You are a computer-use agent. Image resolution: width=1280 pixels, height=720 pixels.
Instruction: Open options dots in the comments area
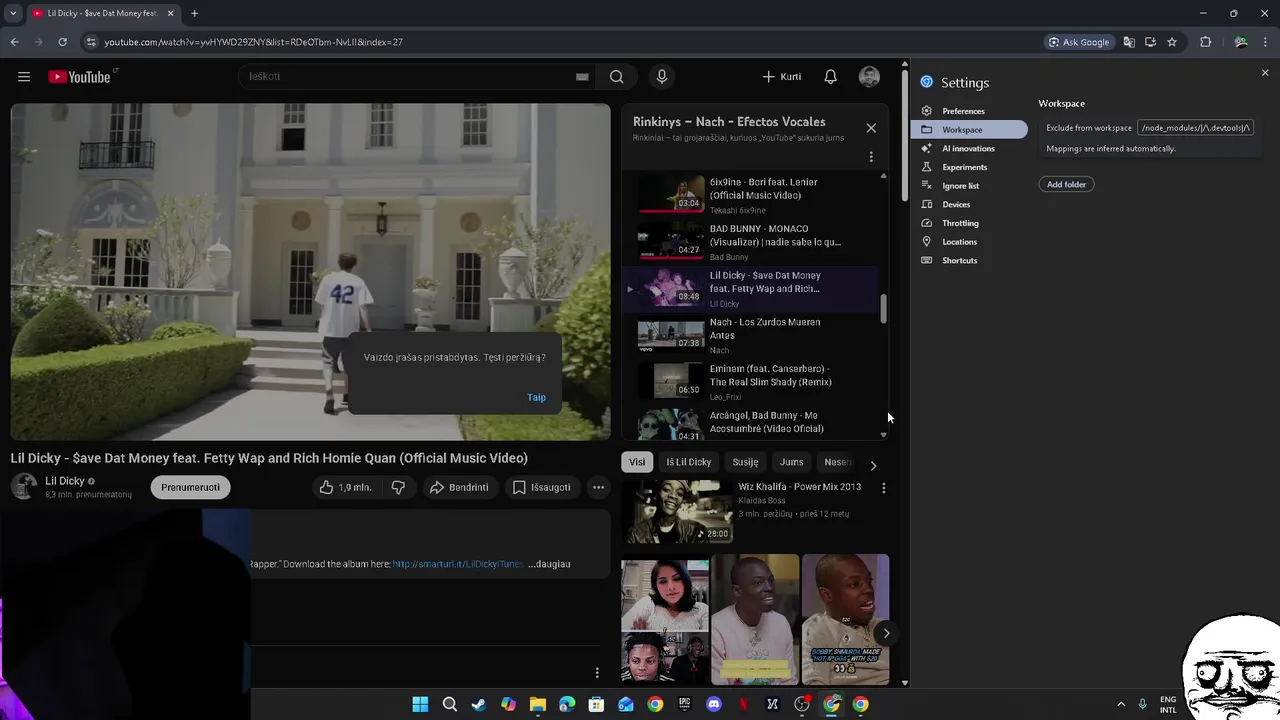(x=597, y=673)
